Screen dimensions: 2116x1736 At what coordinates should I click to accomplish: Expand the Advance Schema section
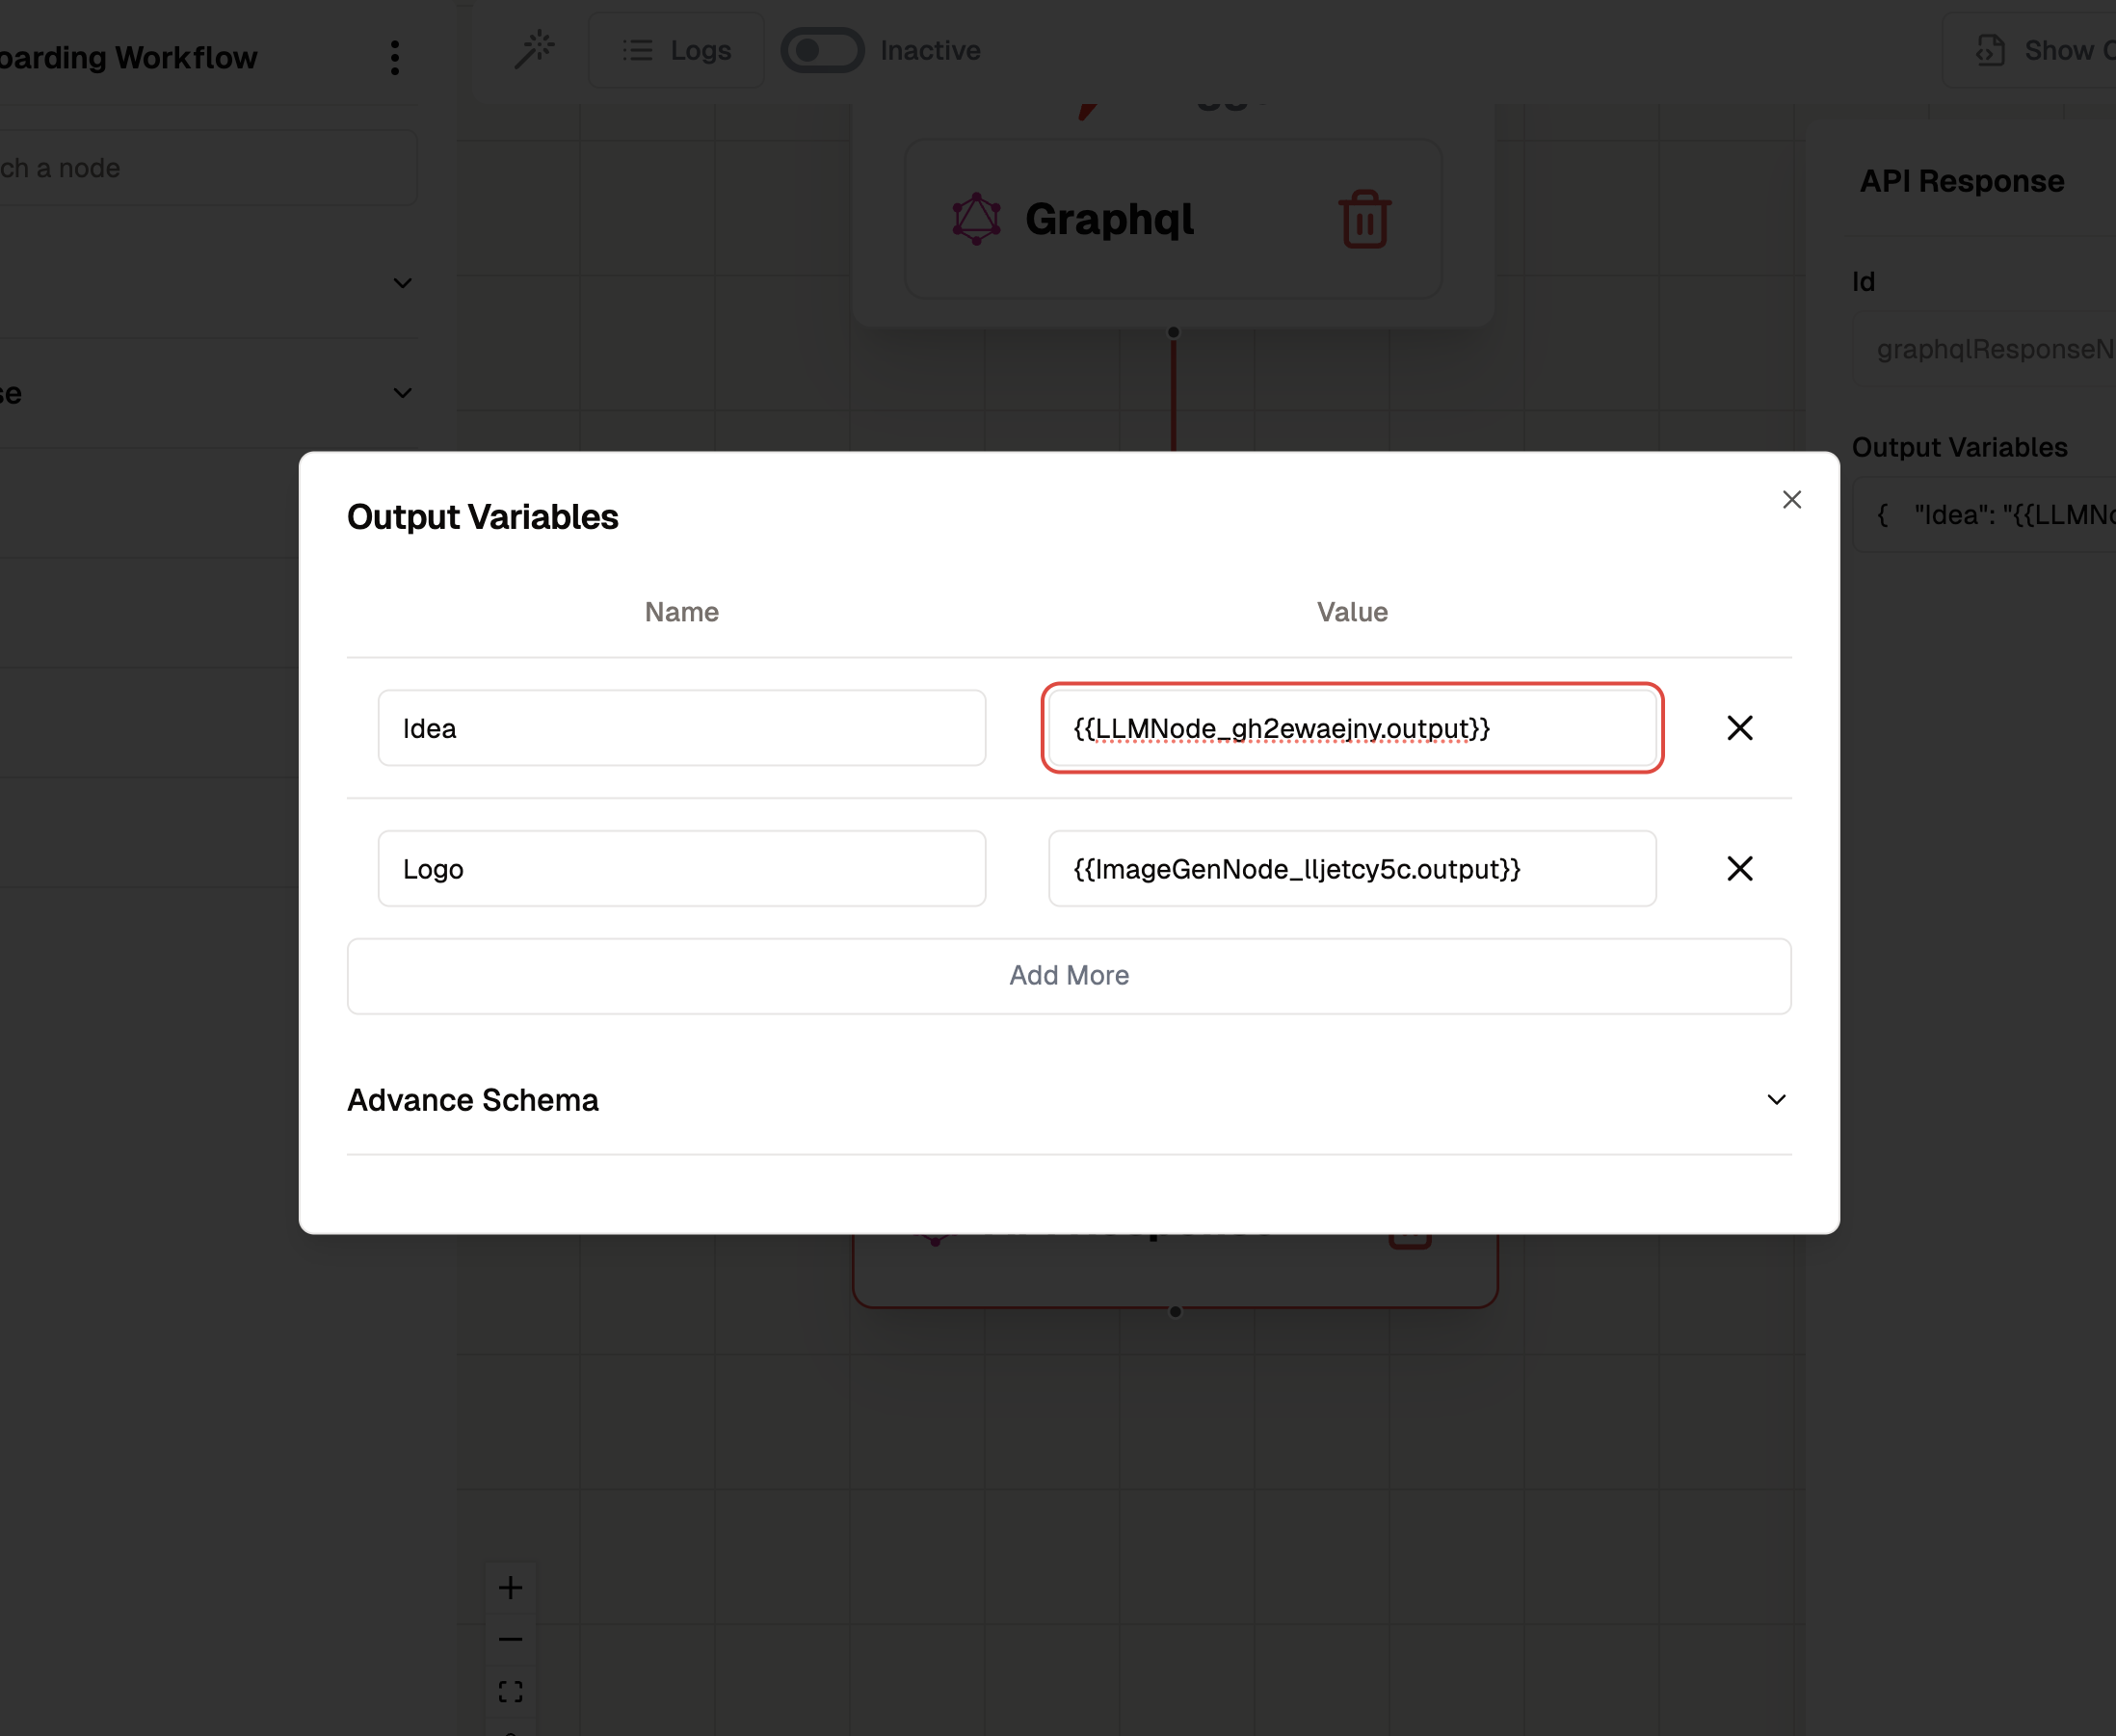click(x=1775, y=1100)
